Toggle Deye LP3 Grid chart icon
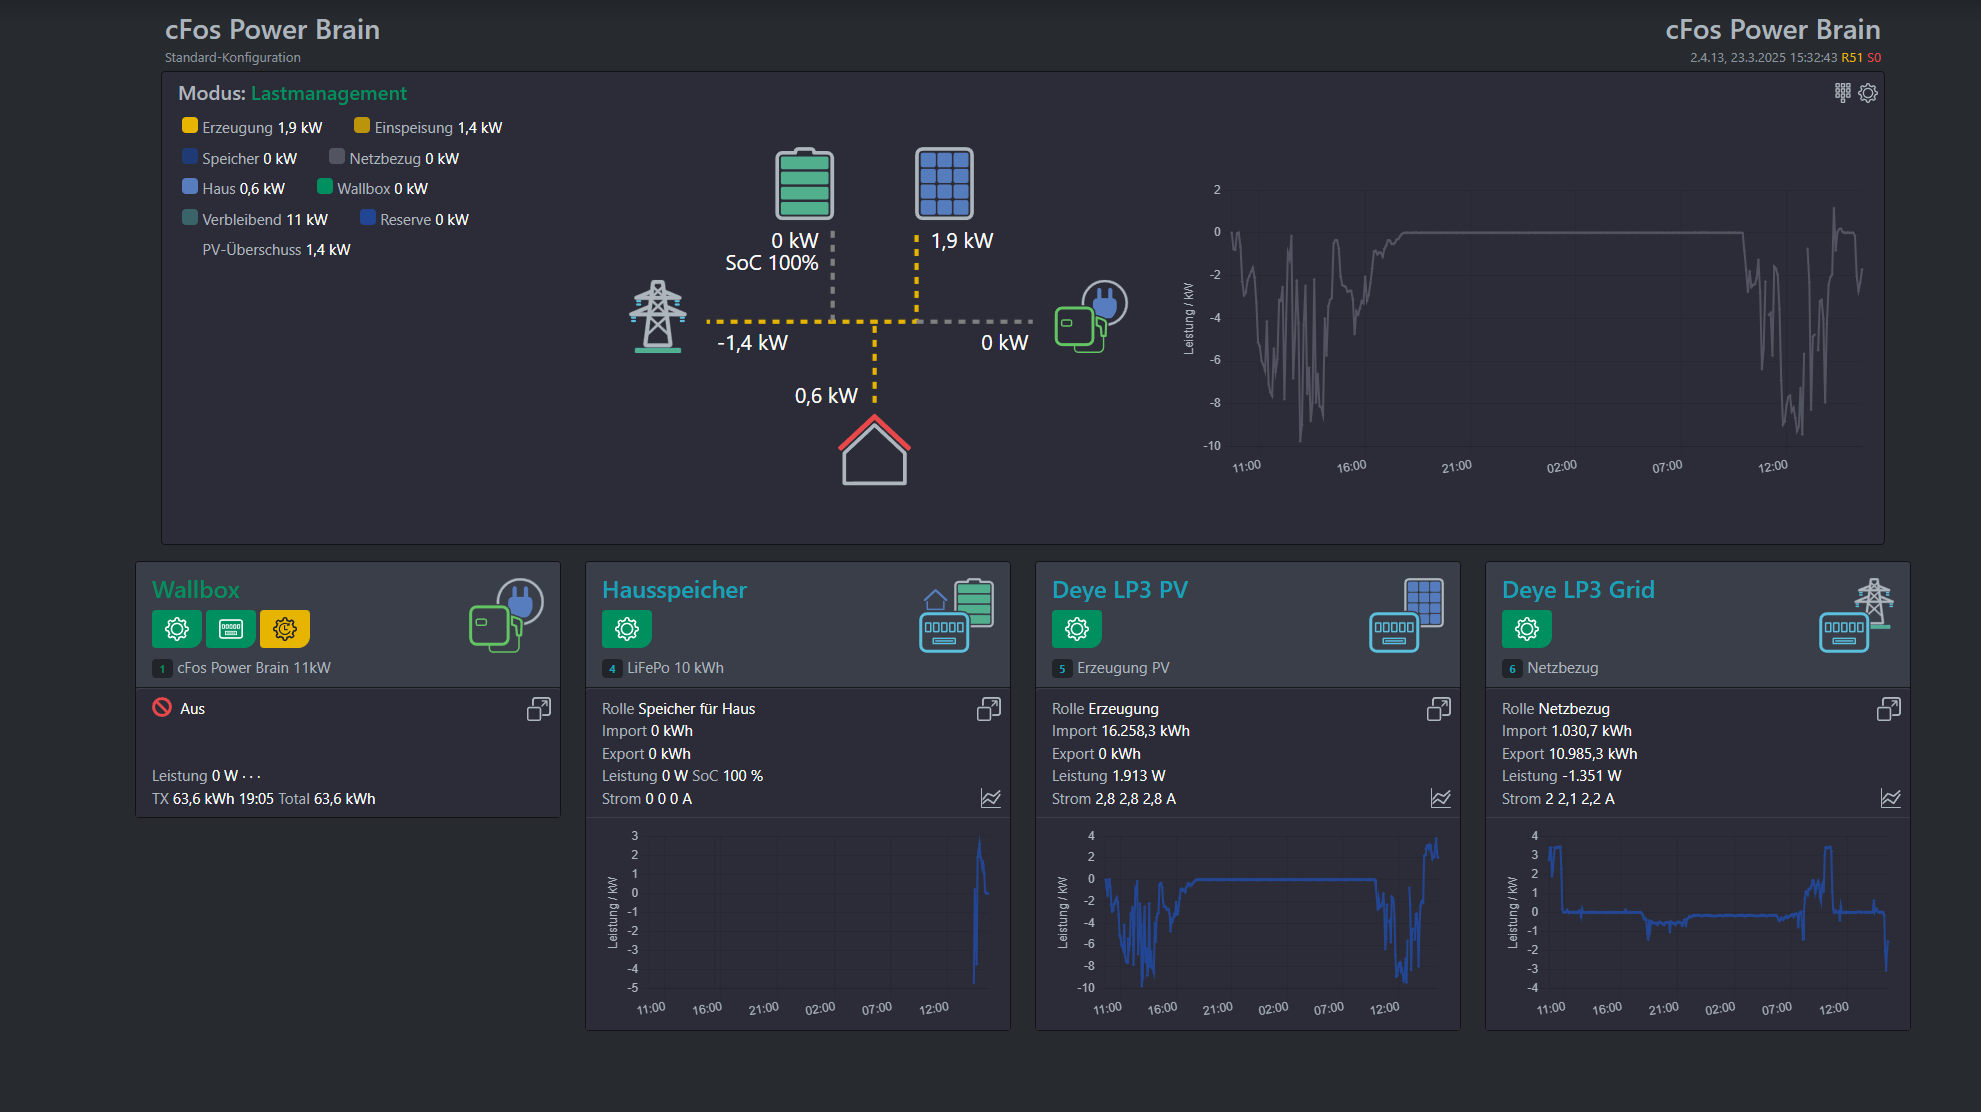Screen dimensions: 1981x1112 point(1891,798)
